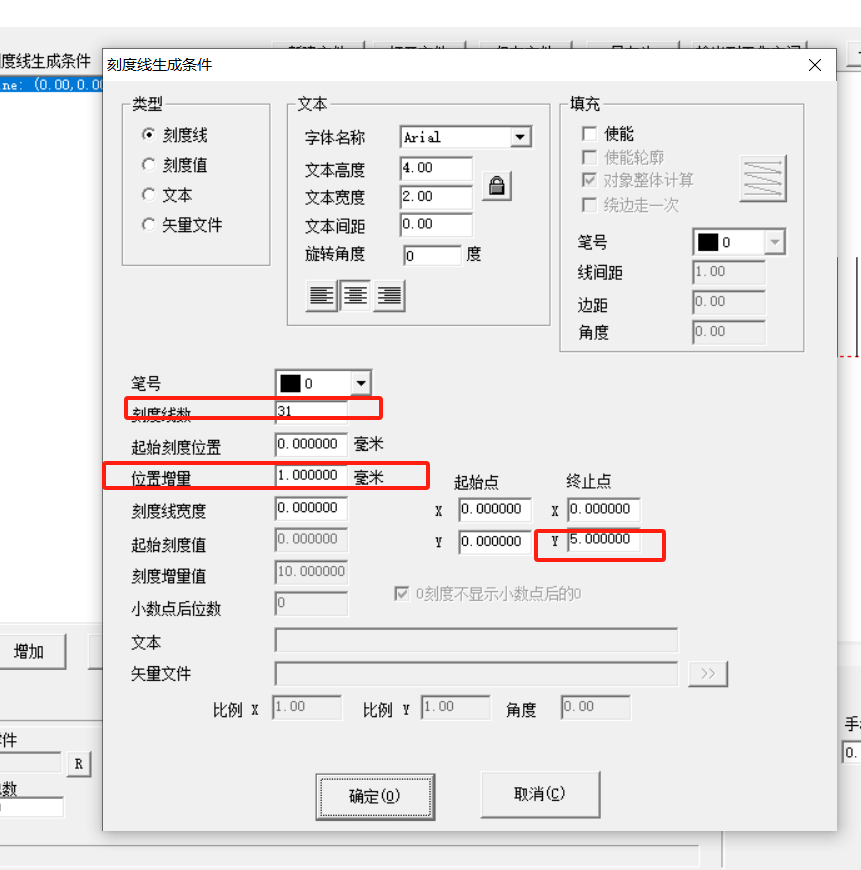Enable the 使能 fill checkbox

point(589,134)
